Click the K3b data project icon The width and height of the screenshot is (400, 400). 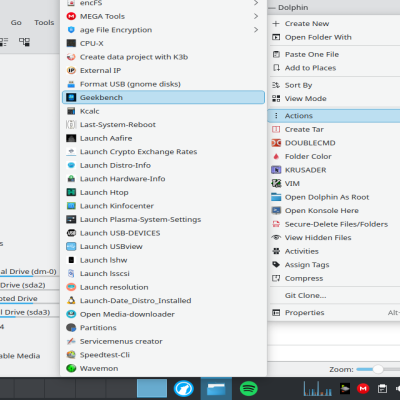point(71,57)
